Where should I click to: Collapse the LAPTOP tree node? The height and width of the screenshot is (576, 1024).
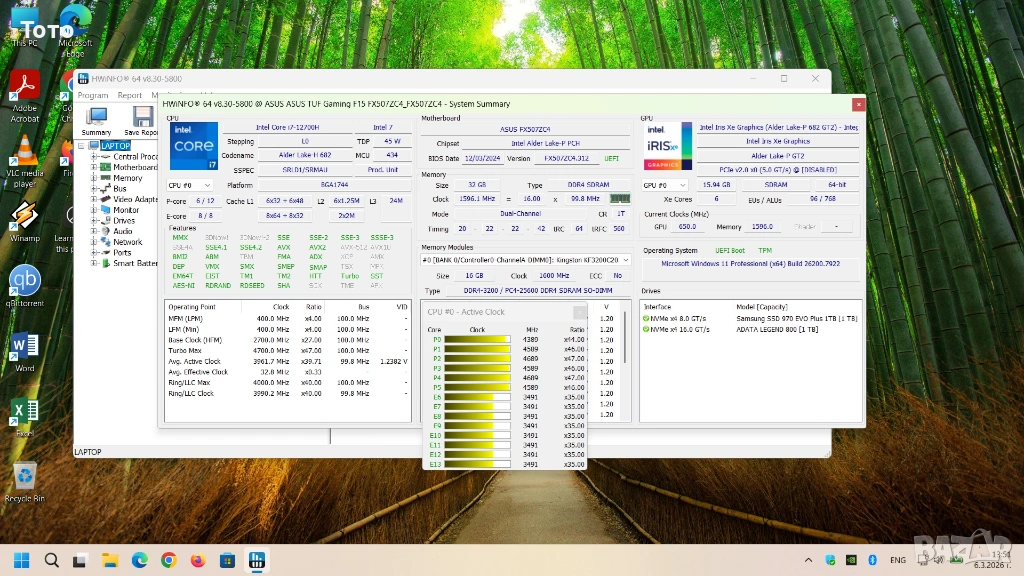pos(82,146)
